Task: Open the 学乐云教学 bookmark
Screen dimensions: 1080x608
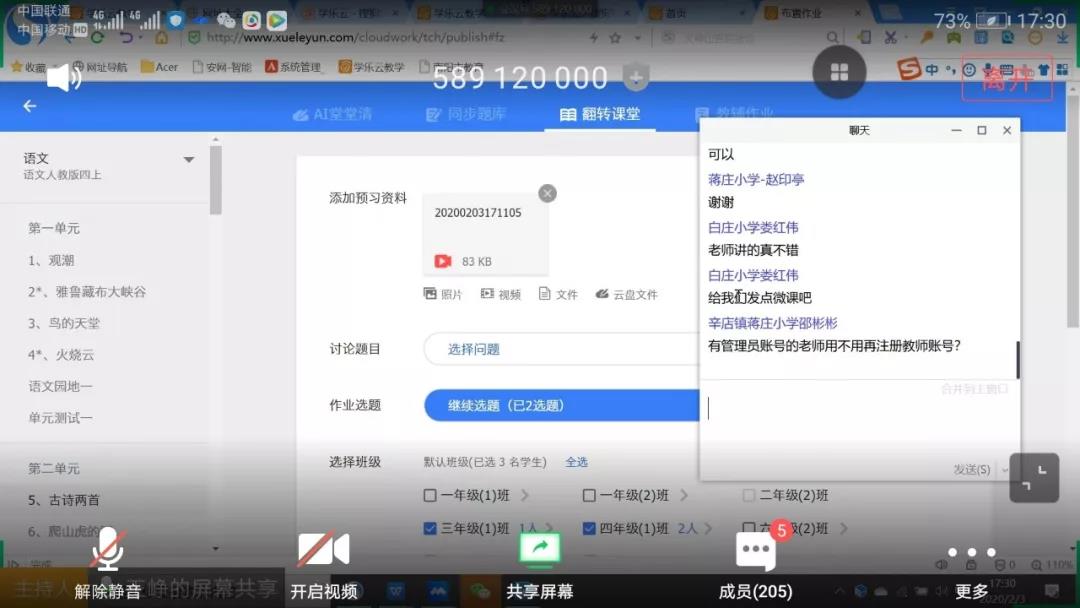Action: [371, 67]
